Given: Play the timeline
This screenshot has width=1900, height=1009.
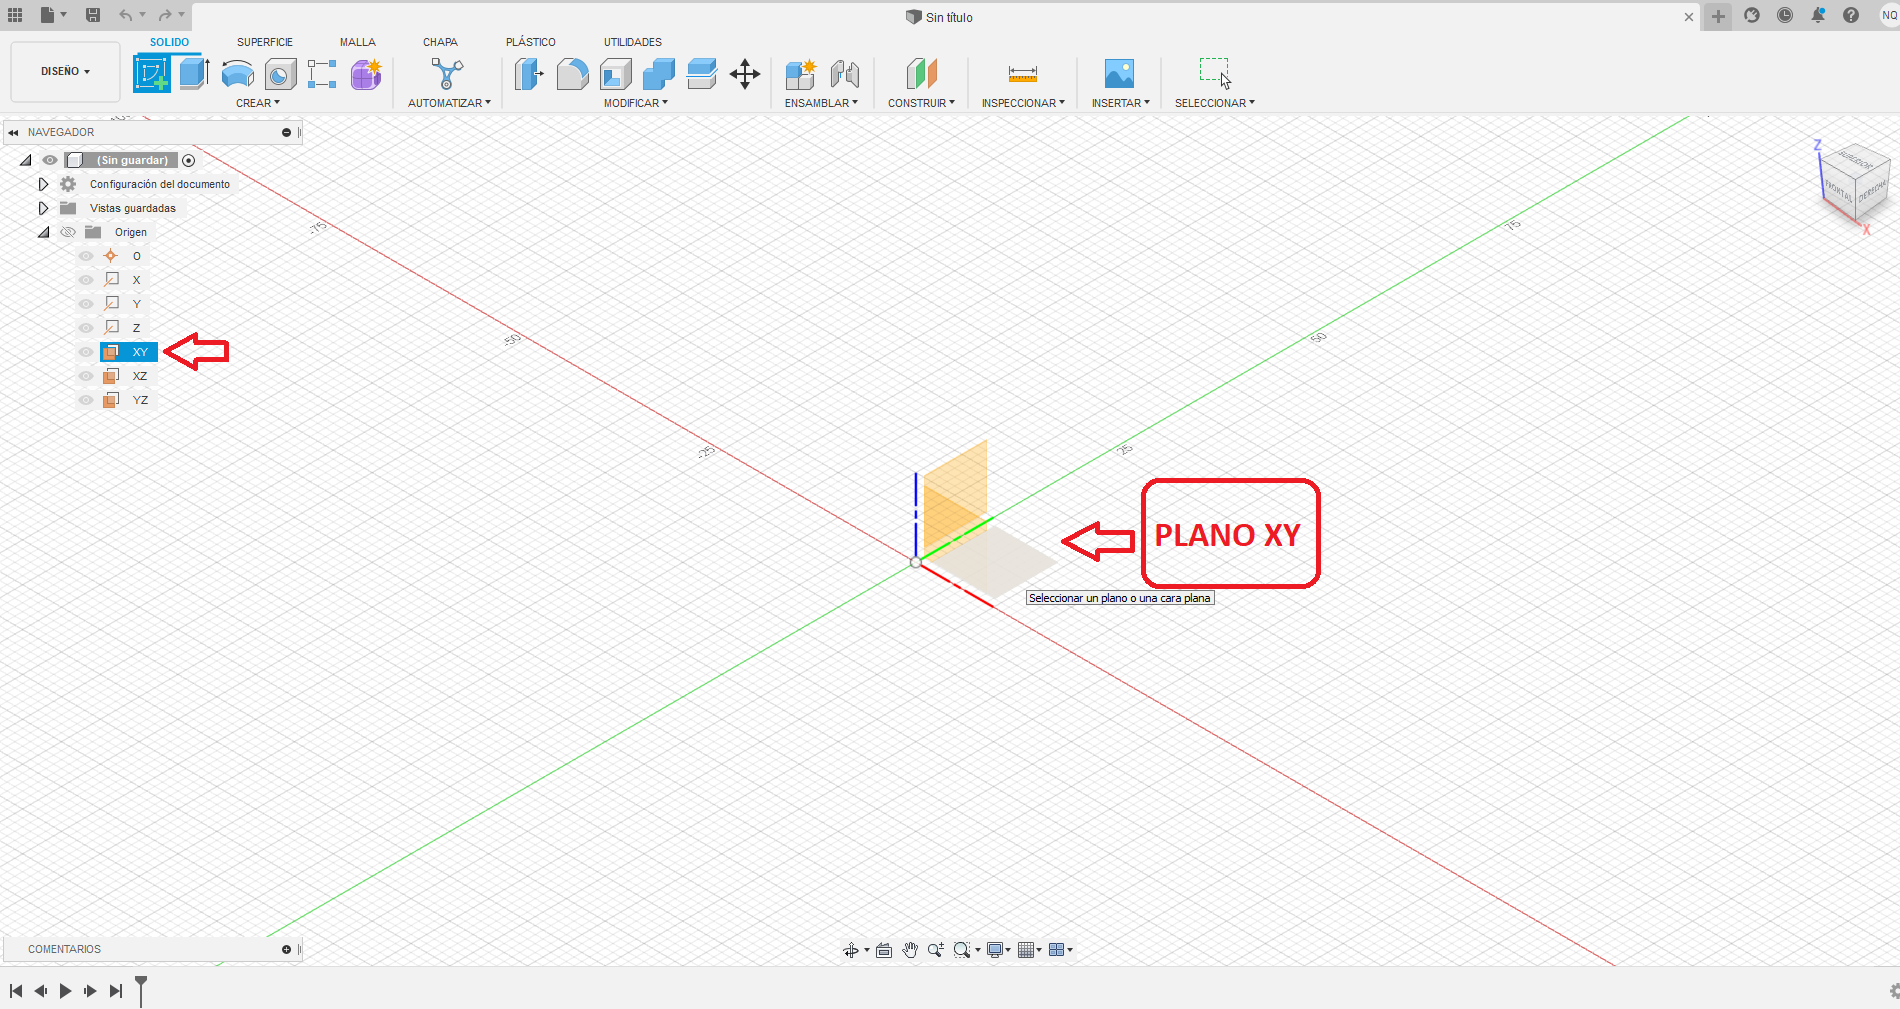Looking at the screenshot, I should [x=65, y=991].
